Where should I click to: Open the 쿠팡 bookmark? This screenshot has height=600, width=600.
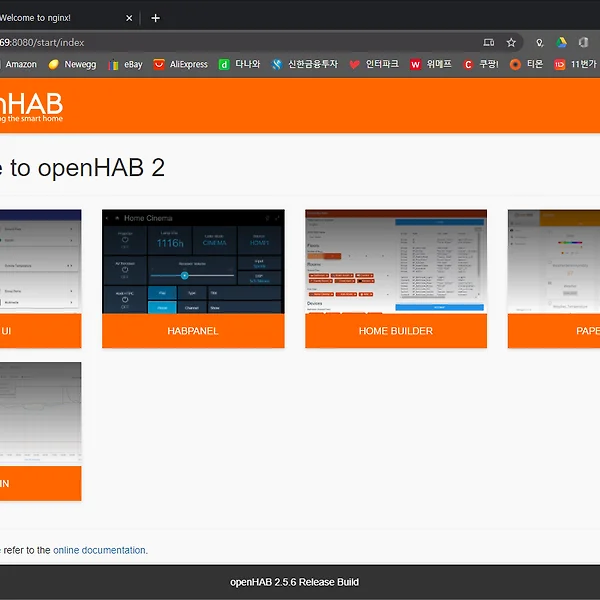coord(481,64)
